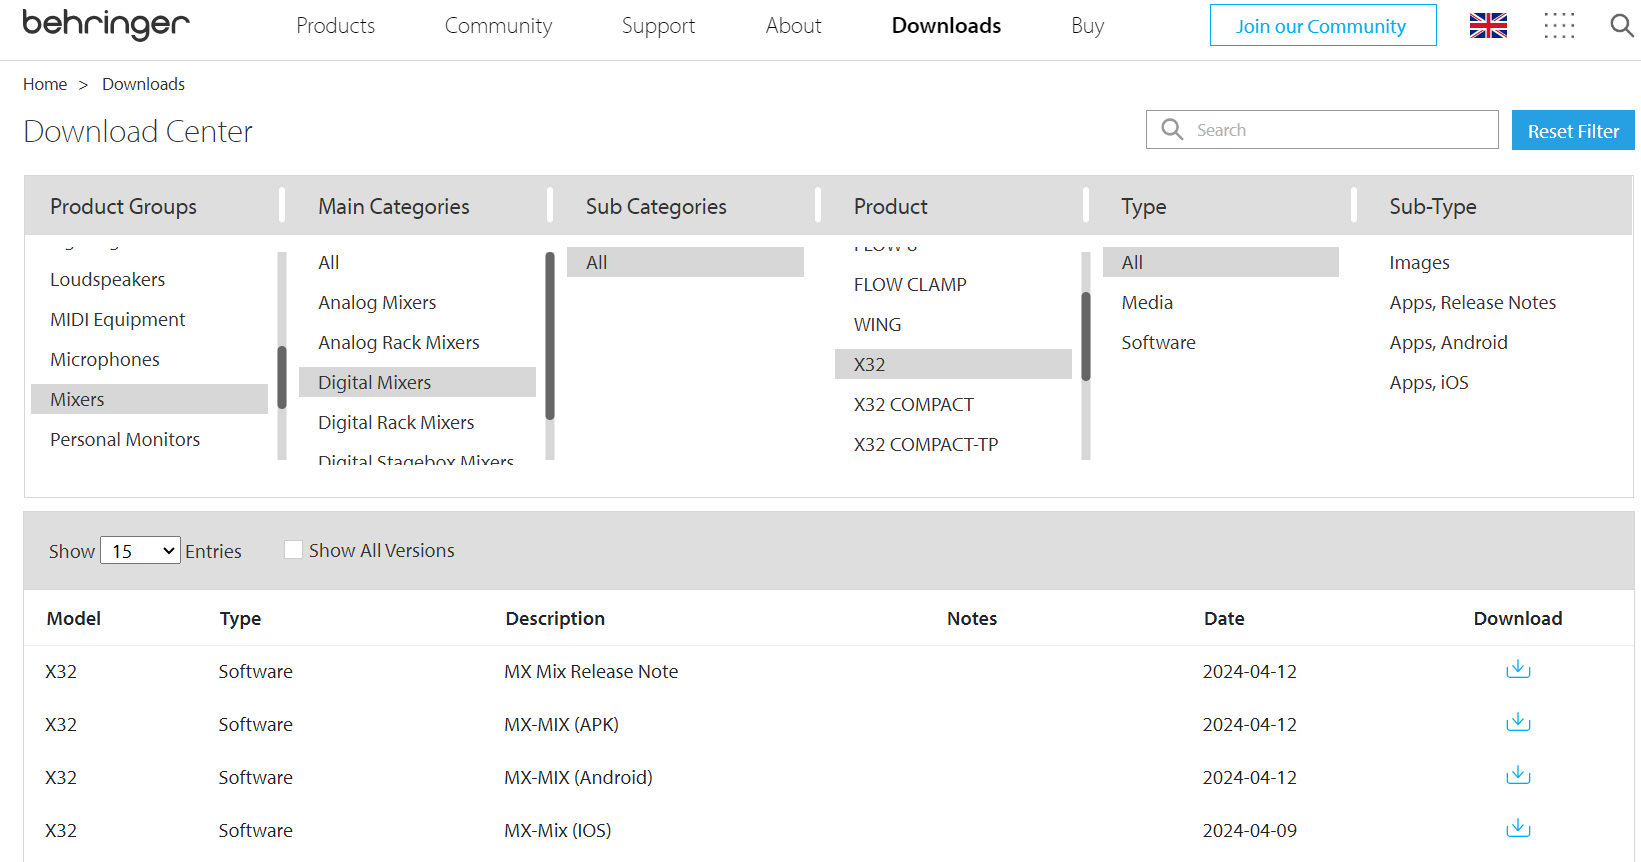Download the MX-Mix (IOS) file
The width and height of the screenshot is (1641, 862).
point(1517,829)
